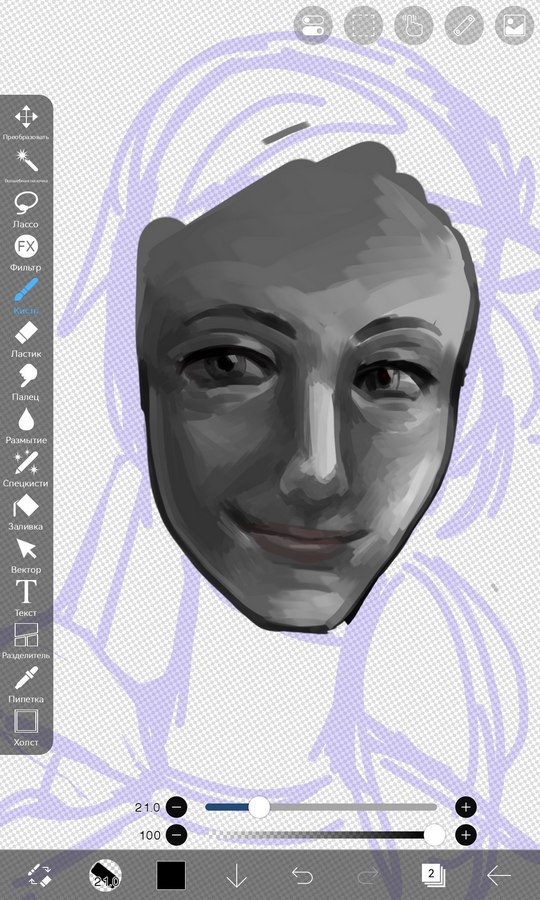Image resolution: width=540 pixels, height=900 pixels.
Task: Choose the Magic Wand tool
Action: coord(26,166)
